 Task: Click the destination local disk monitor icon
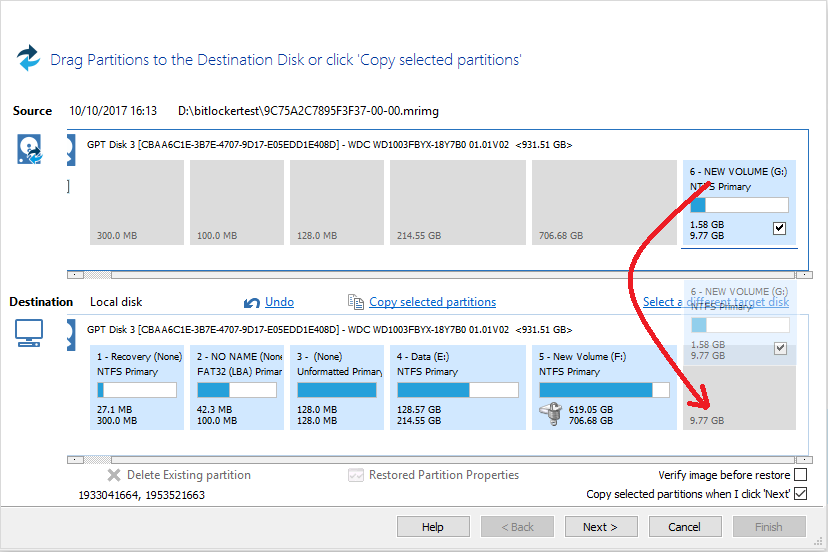[x=29, y=333]
